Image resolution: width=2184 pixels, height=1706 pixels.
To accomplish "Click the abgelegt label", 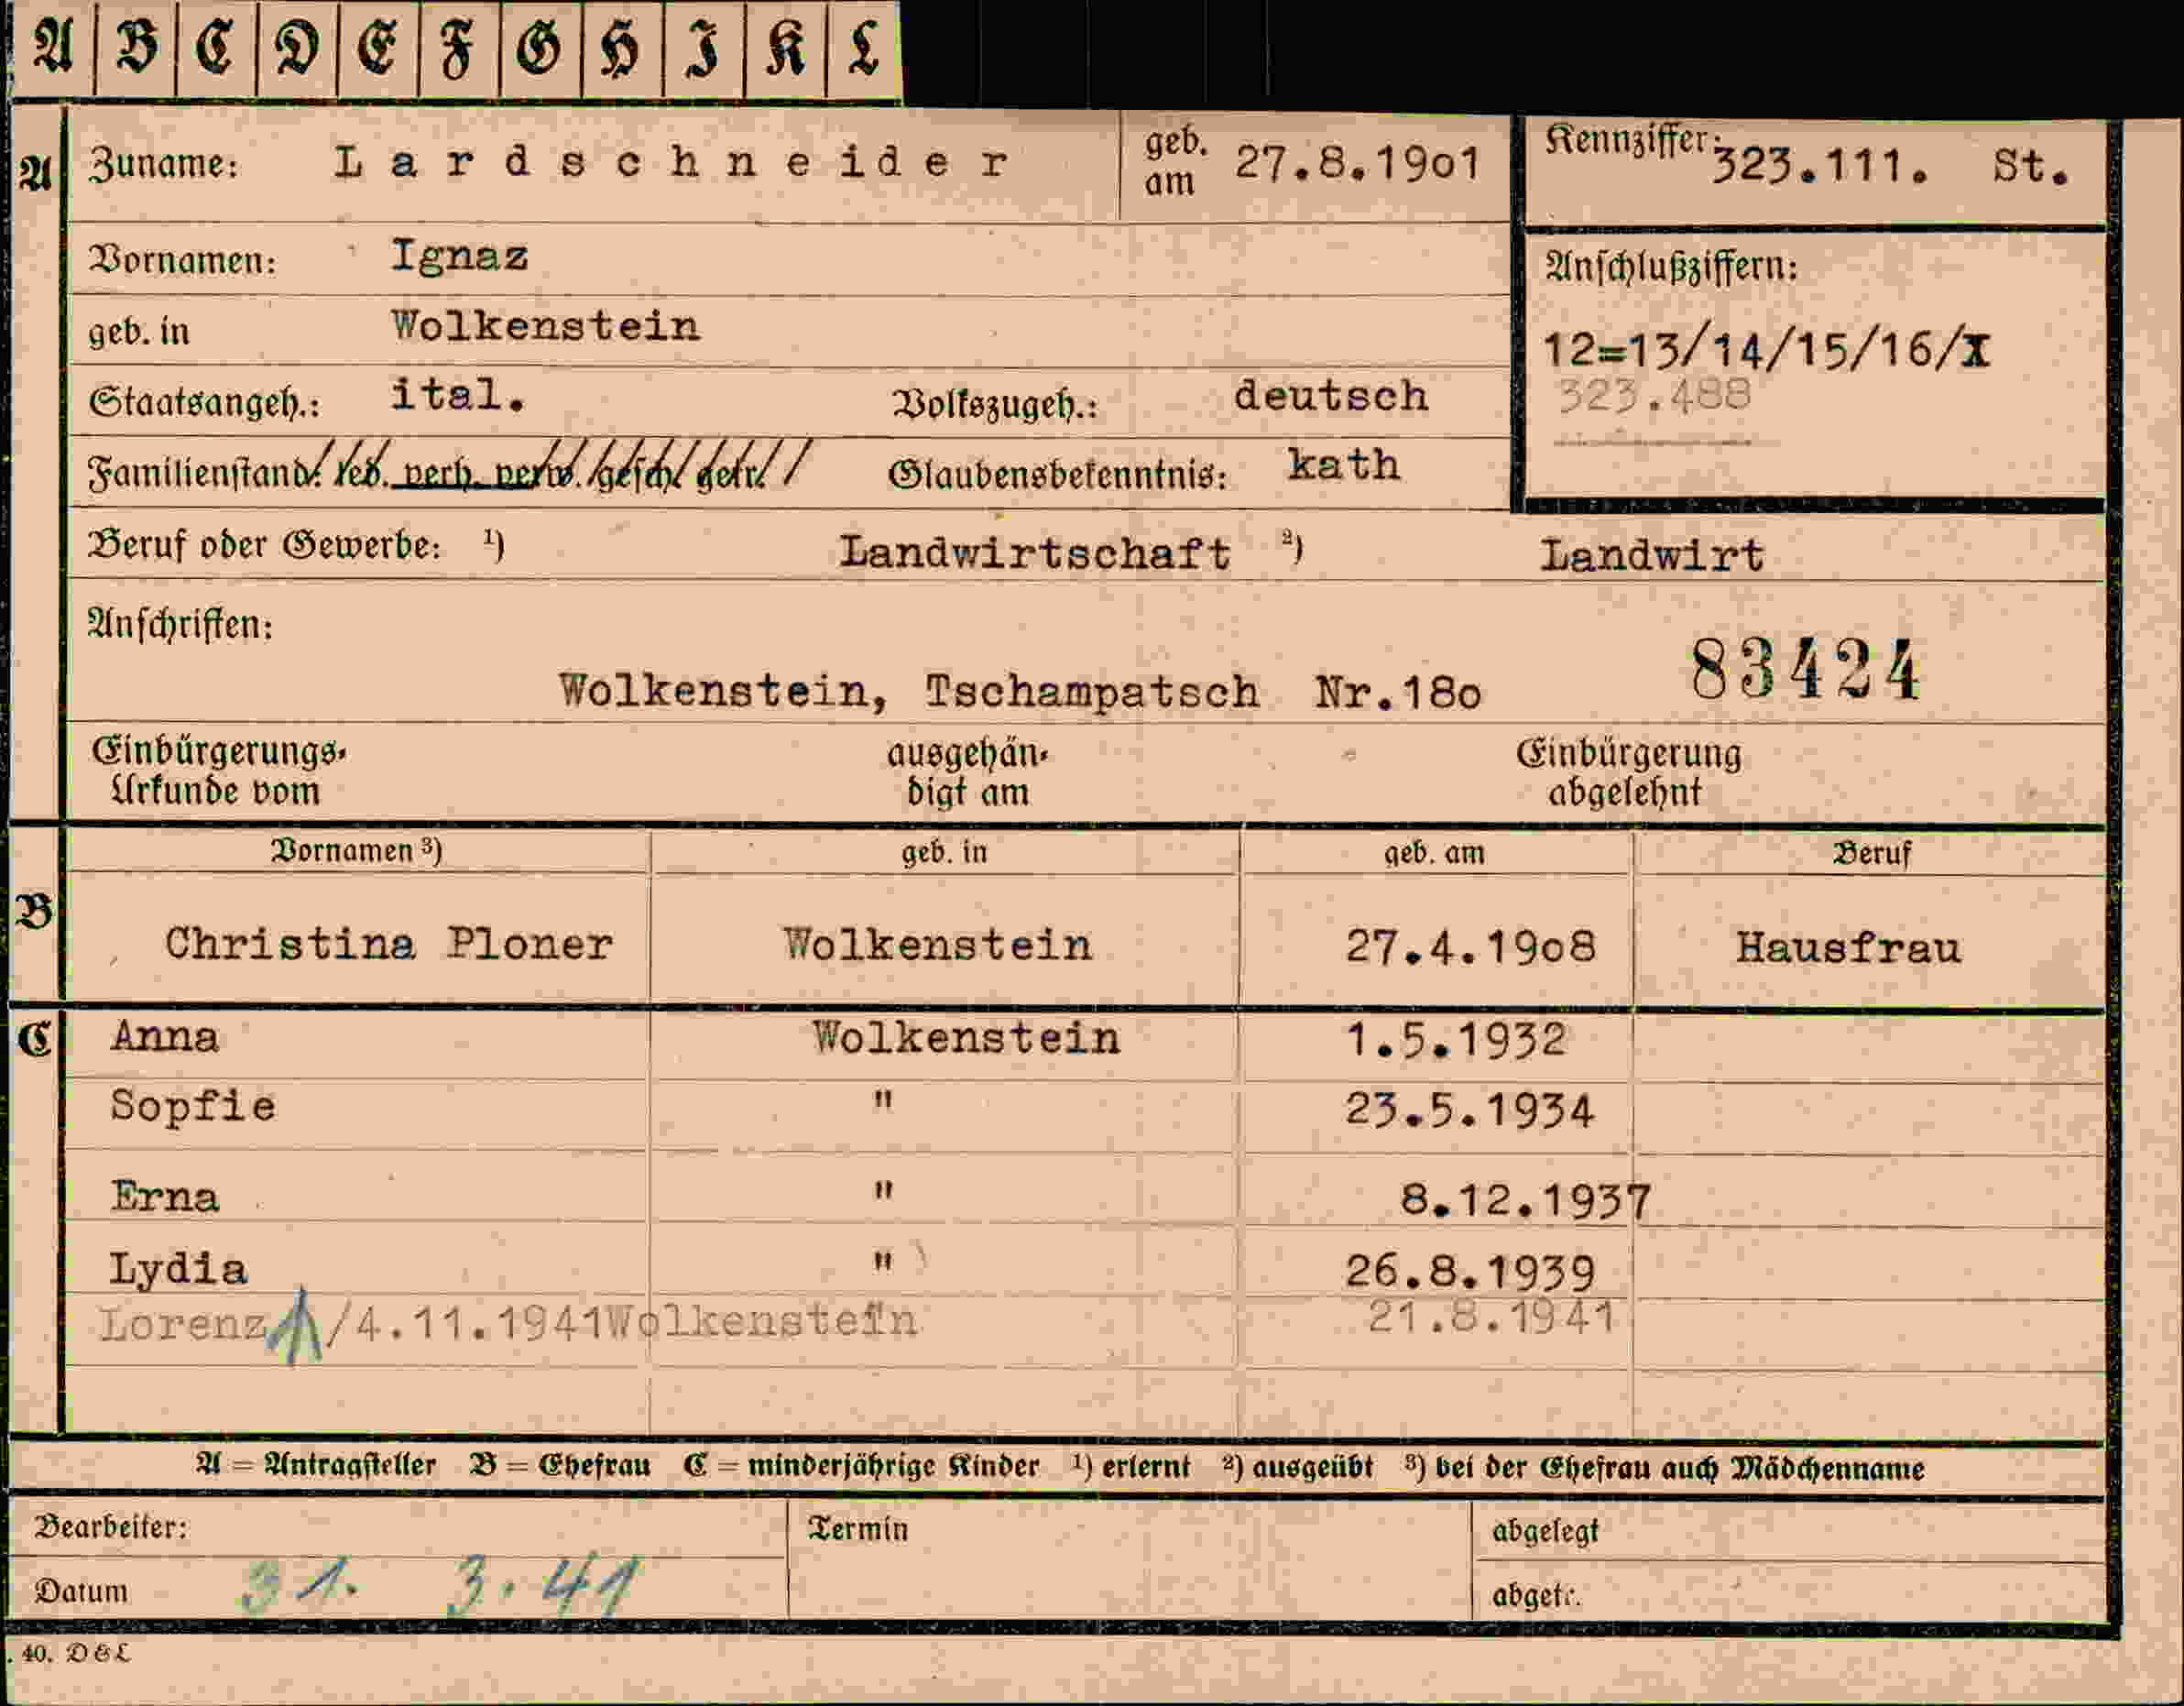I will (x=1545, y=1531).
